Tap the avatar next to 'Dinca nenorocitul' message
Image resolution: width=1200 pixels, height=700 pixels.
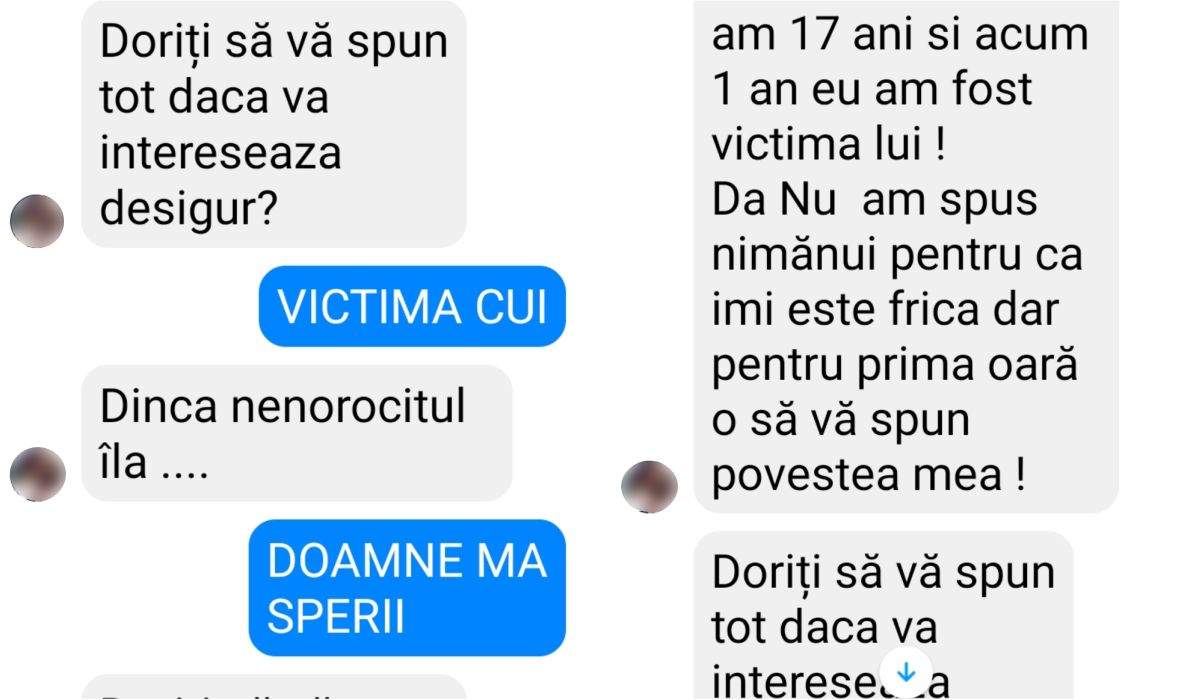tap(37, 473)
